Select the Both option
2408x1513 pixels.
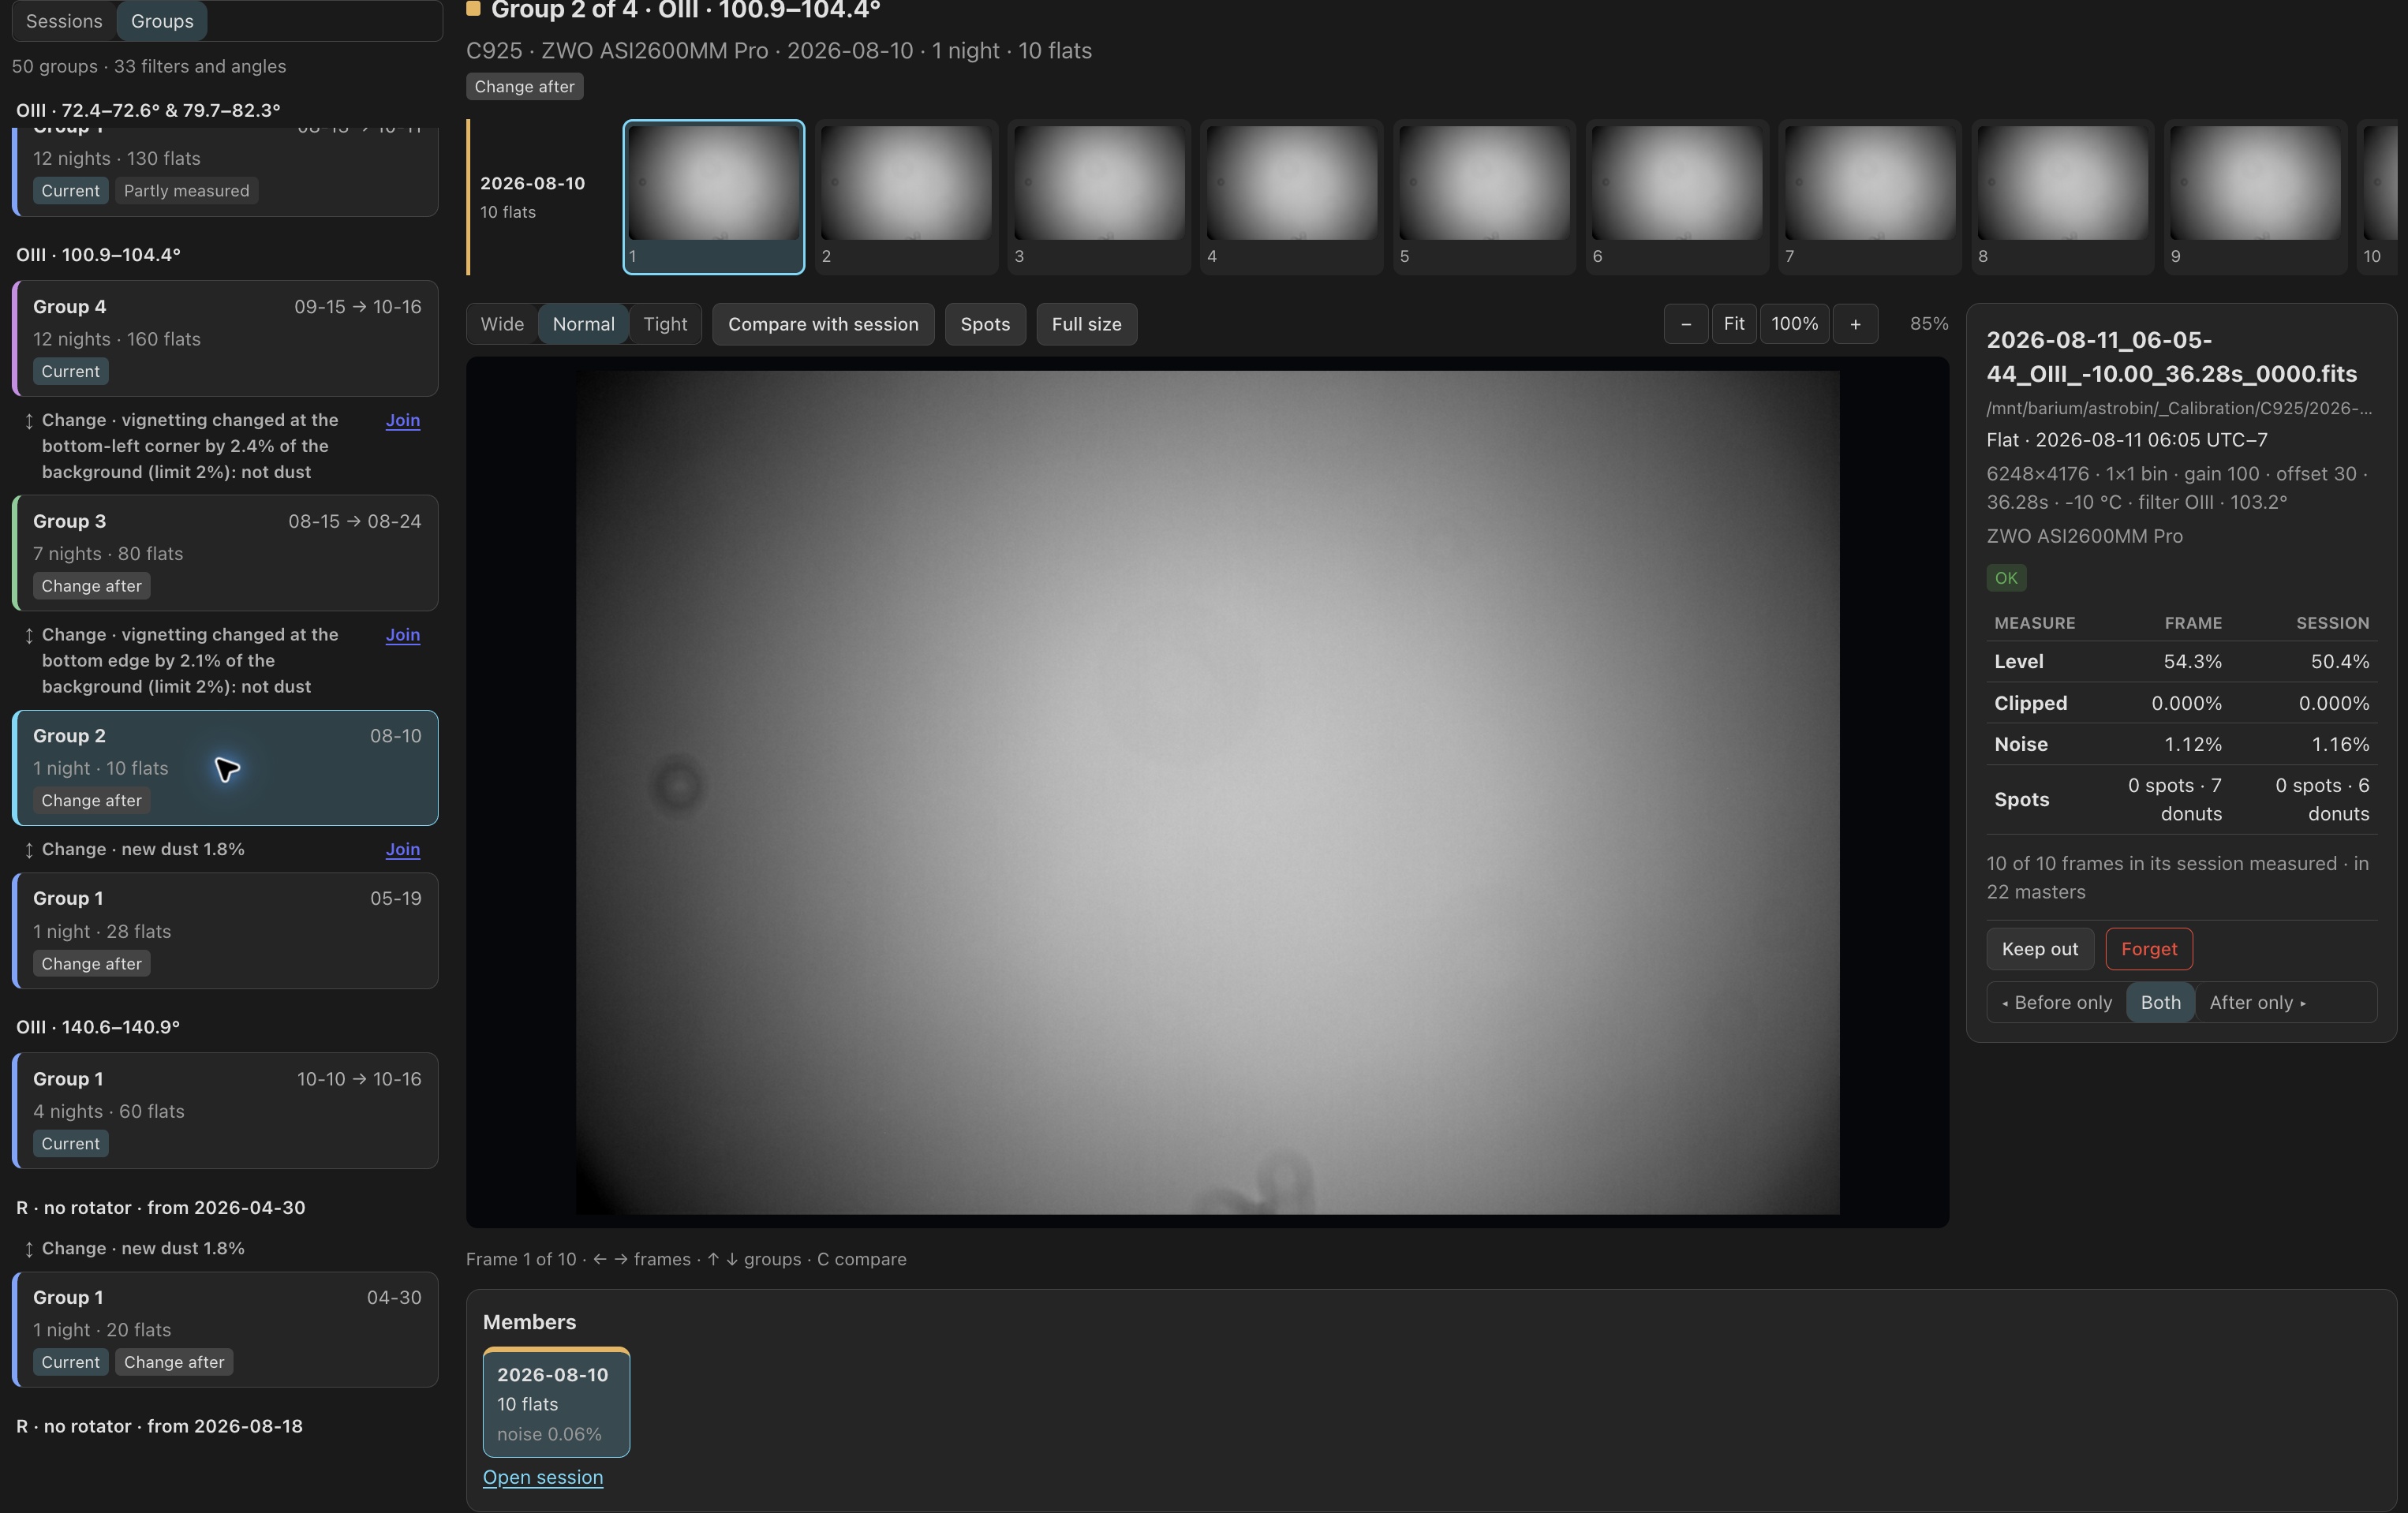(2160, 1002)
